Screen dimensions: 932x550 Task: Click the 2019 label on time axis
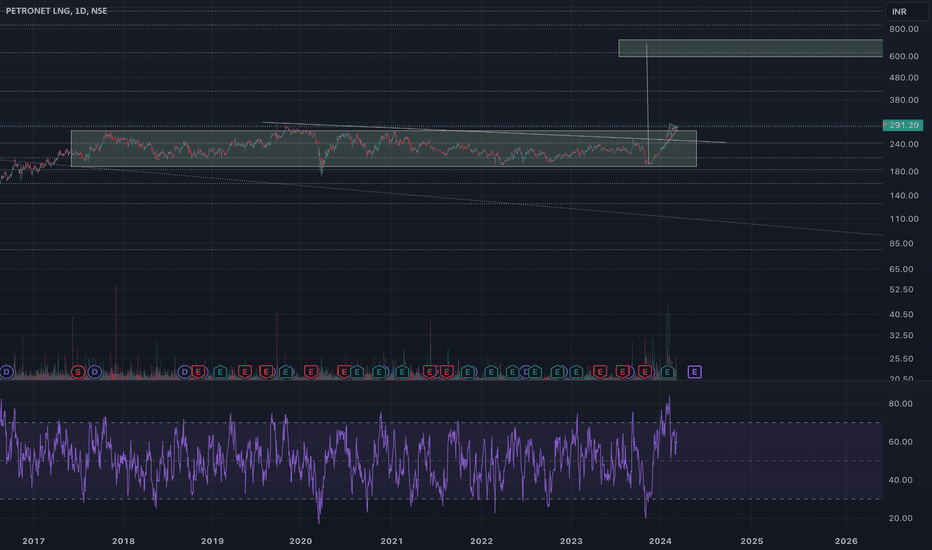point(212,540)
